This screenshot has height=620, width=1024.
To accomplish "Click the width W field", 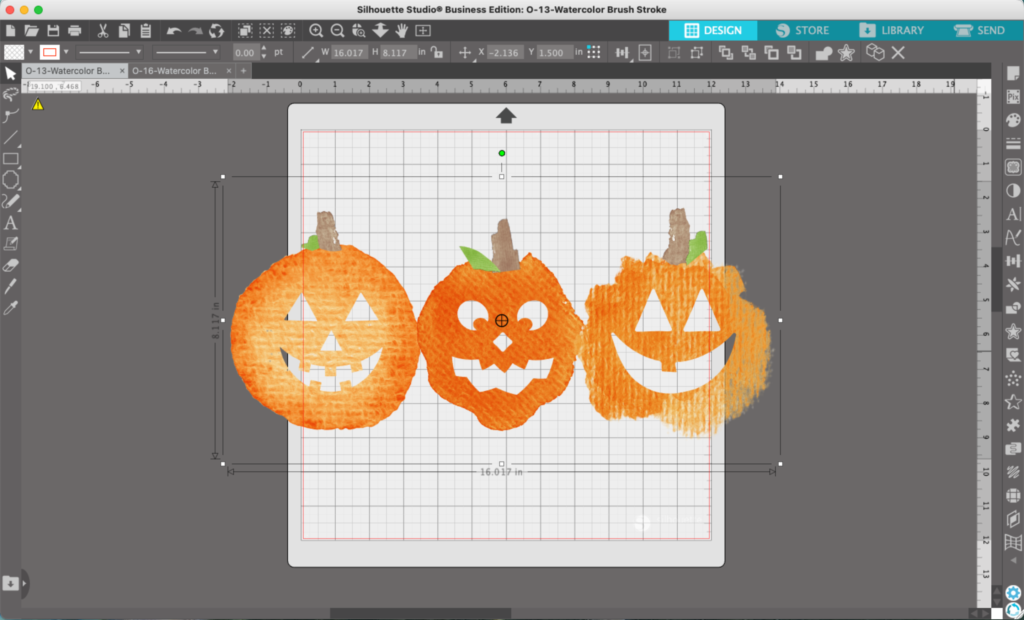I will (349, 53).
